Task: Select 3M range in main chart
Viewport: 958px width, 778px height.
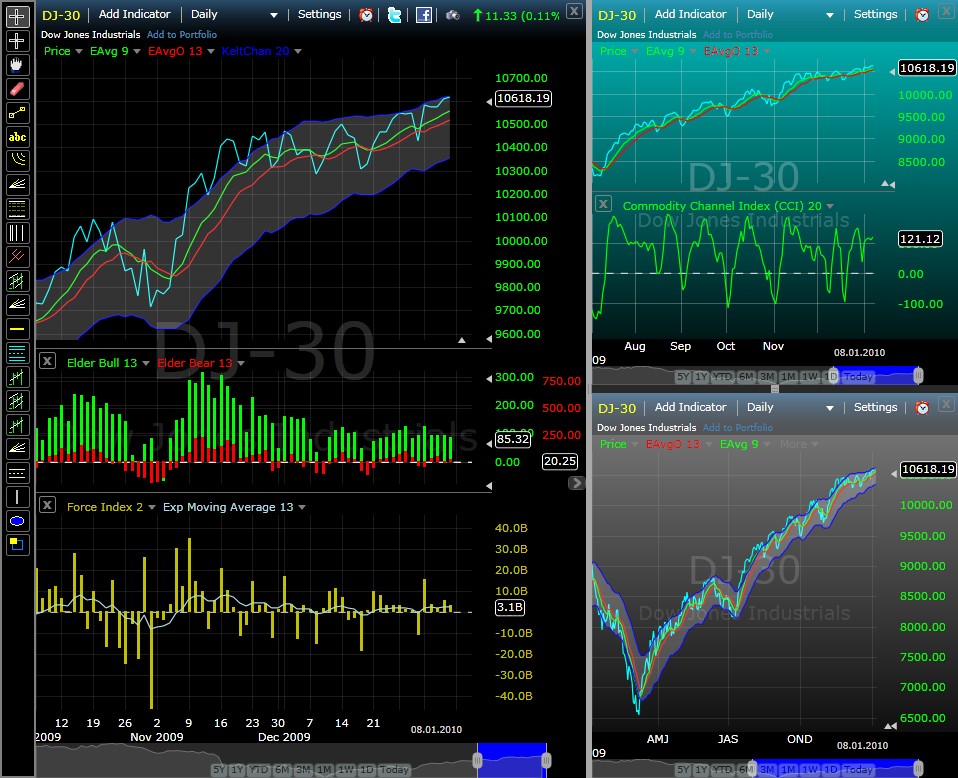Action: [x=304, y=769]
